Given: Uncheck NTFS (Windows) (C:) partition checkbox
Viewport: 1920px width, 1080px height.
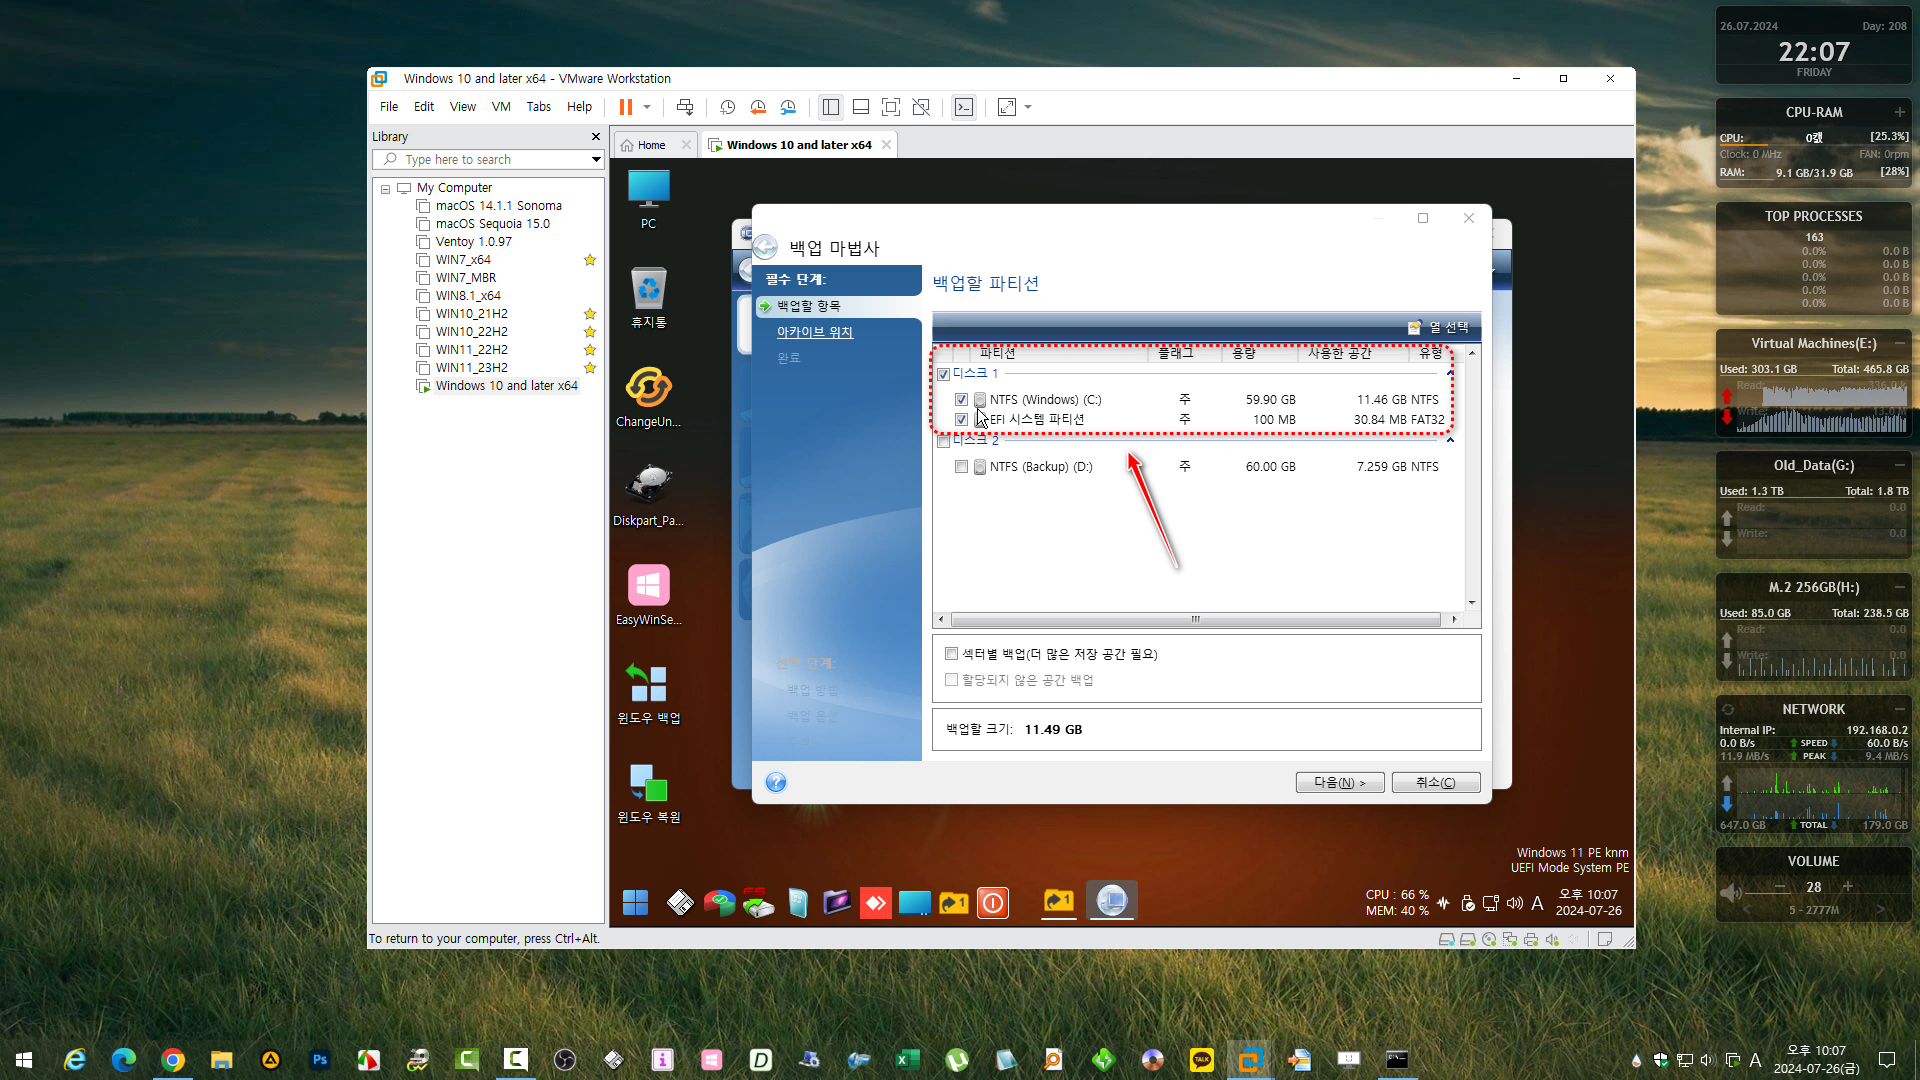Looking at the screenshot, I should coord(961,400).
